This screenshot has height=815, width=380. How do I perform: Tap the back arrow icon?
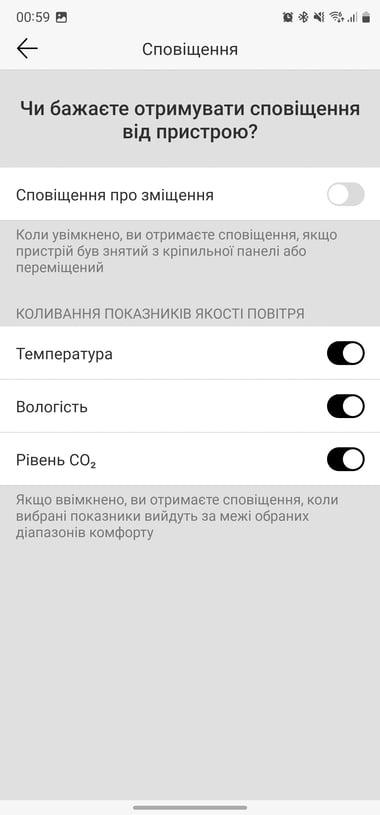[27, 49]
